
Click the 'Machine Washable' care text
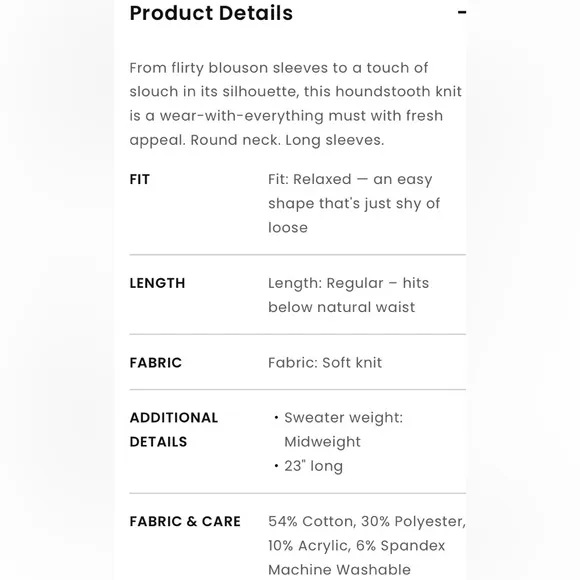[340, 570]
